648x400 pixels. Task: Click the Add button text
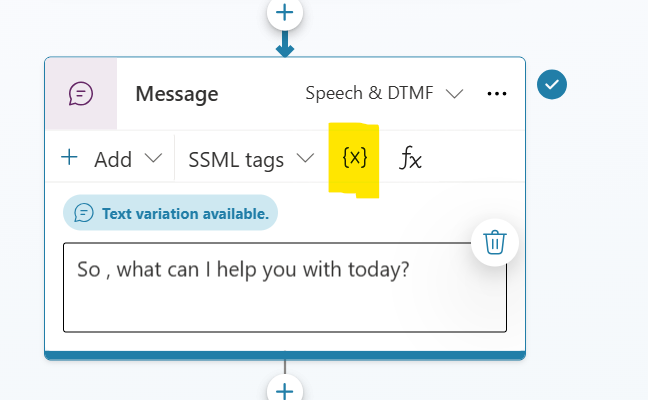[x=113, y=160]
